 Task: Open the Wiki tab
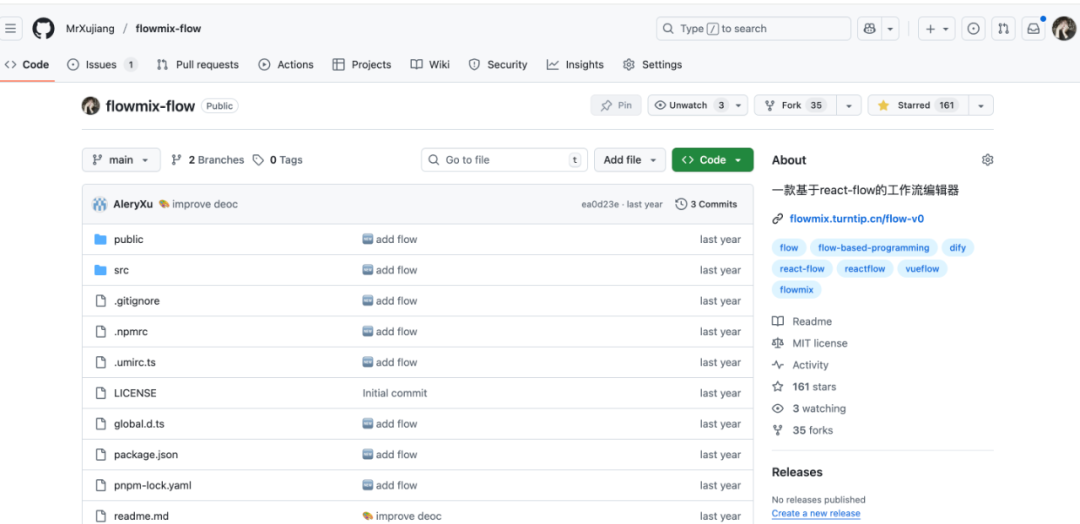tap(430, 65)
